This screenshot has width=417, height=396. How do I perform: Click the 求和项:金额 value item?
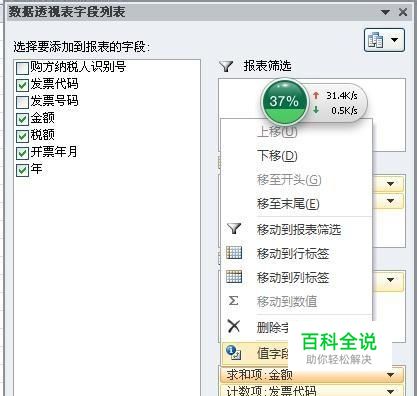point(312,375)
